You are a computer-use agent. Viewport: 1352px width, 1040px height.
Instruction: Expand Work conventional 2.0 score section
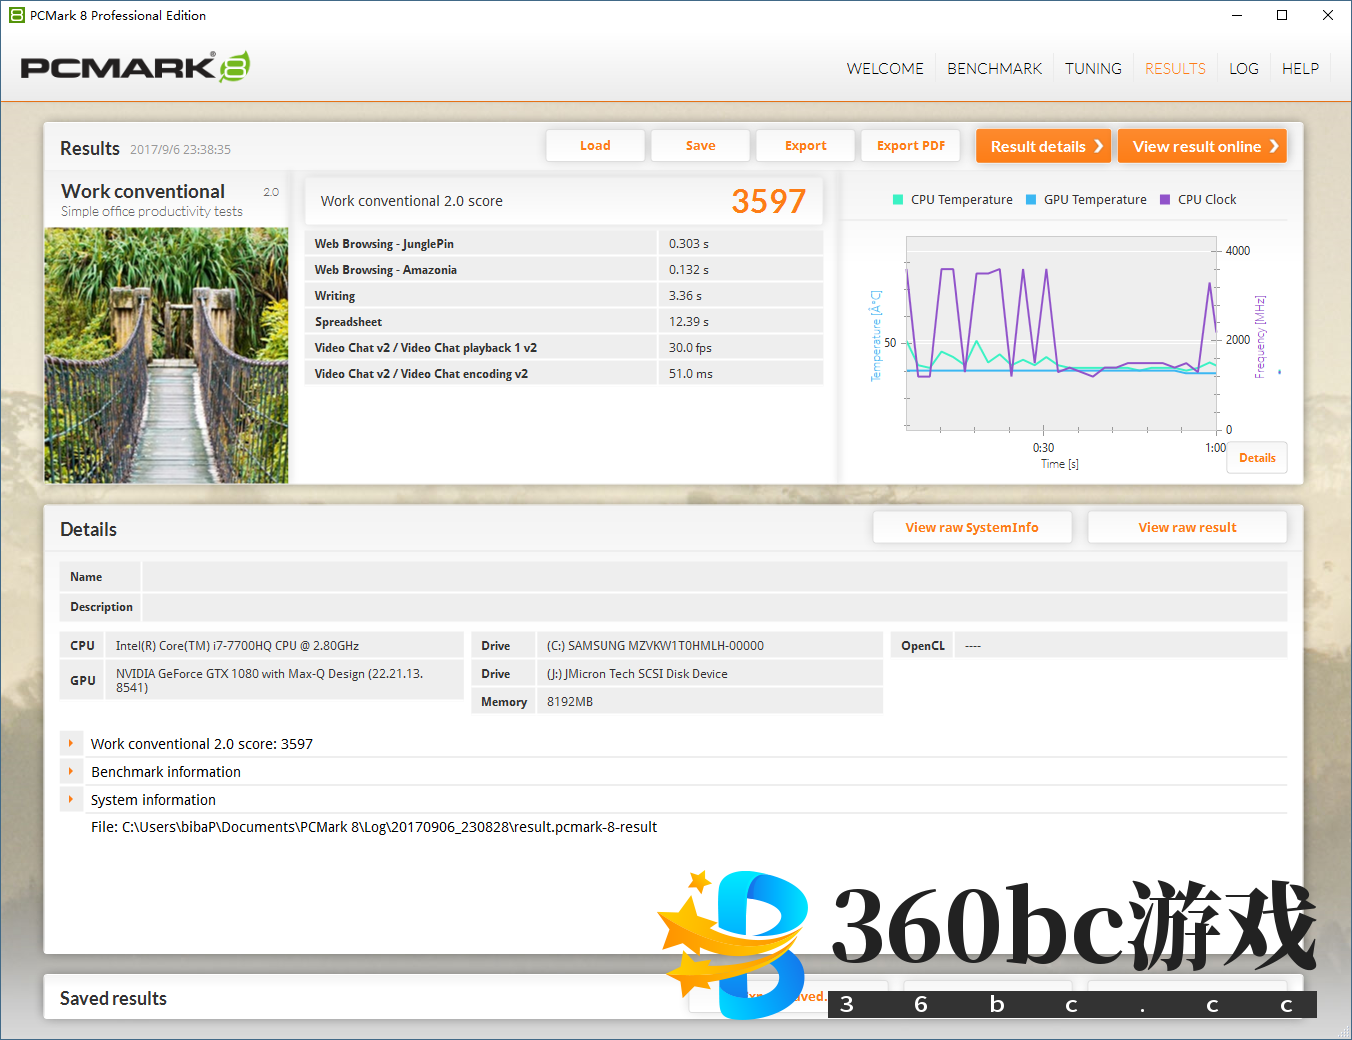[71, 744]
